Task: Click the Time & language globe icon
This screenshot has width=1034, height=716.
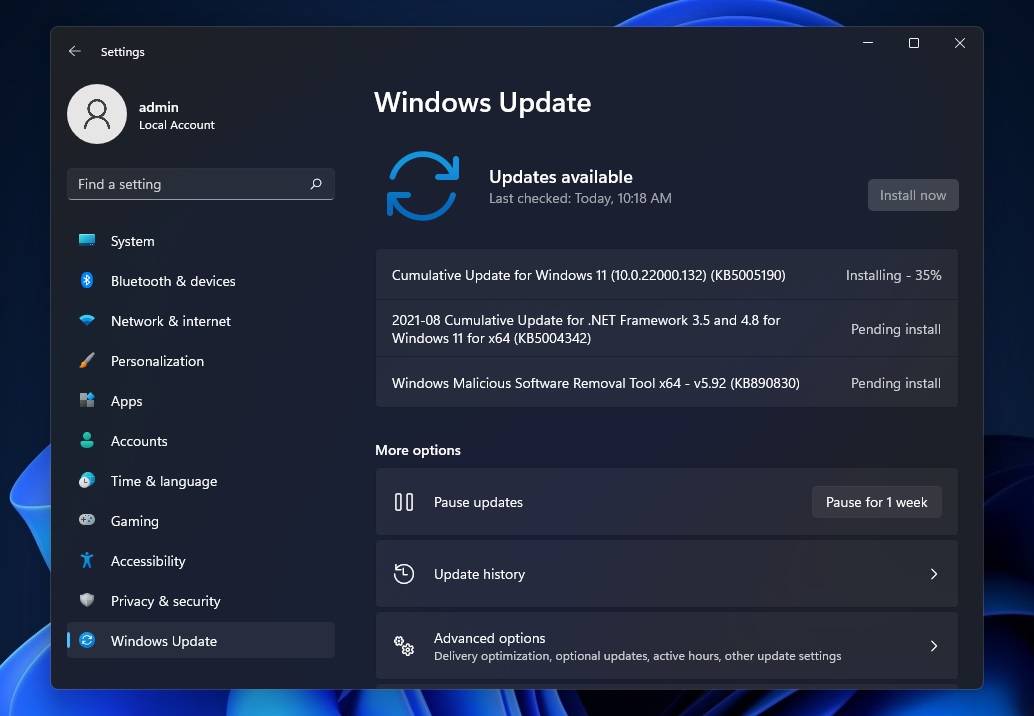Action: 87,480
